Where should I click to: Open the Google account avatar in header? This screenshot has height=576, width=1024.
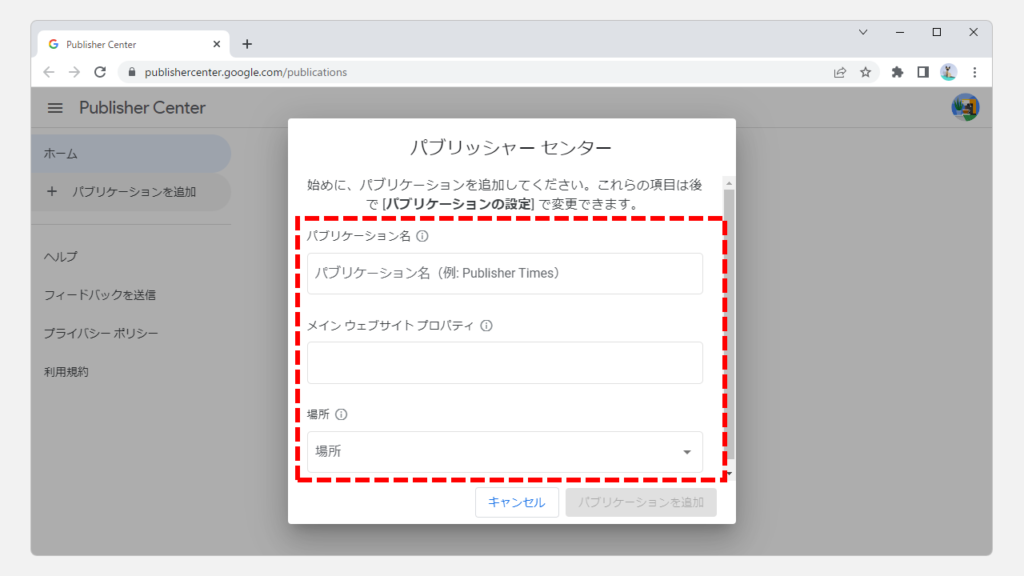coord(965,108)
